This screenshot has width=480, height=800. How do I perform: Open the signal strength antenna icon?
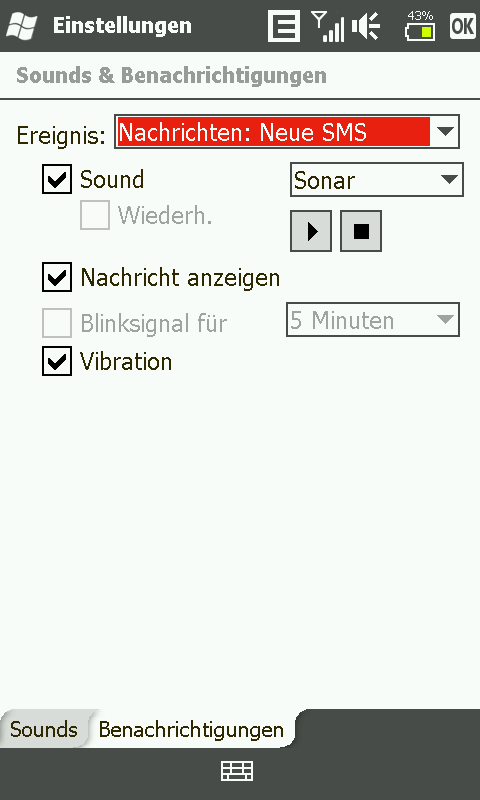tap(328, 26)
